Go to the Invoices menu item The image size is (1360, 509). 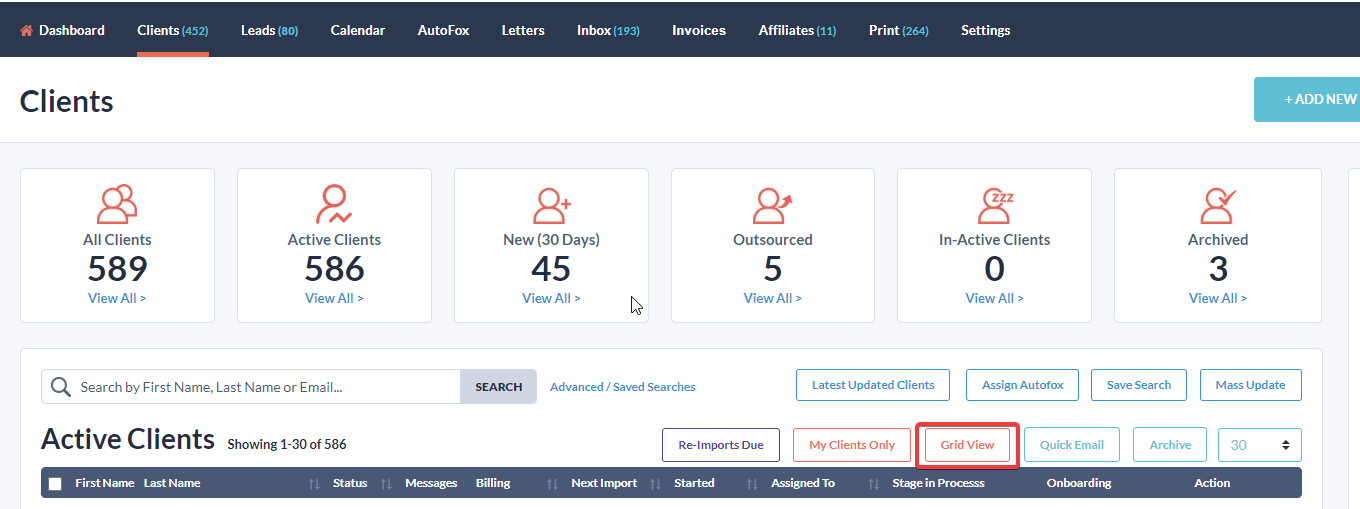pyautogui.click(x=698, y=31)
